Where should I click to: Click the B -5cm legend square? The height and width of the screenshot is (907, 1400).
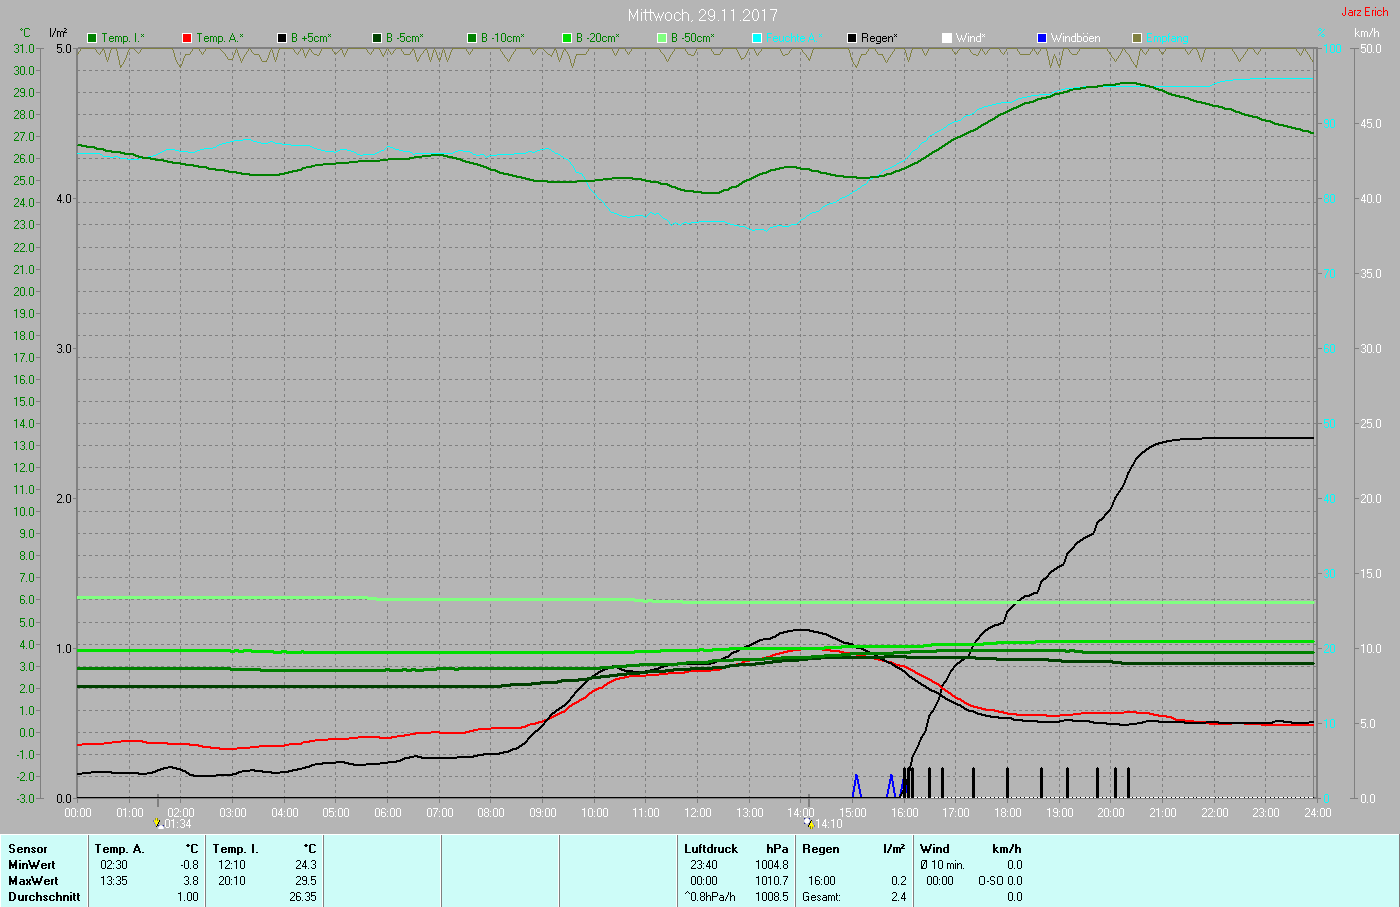click(377, 38)
